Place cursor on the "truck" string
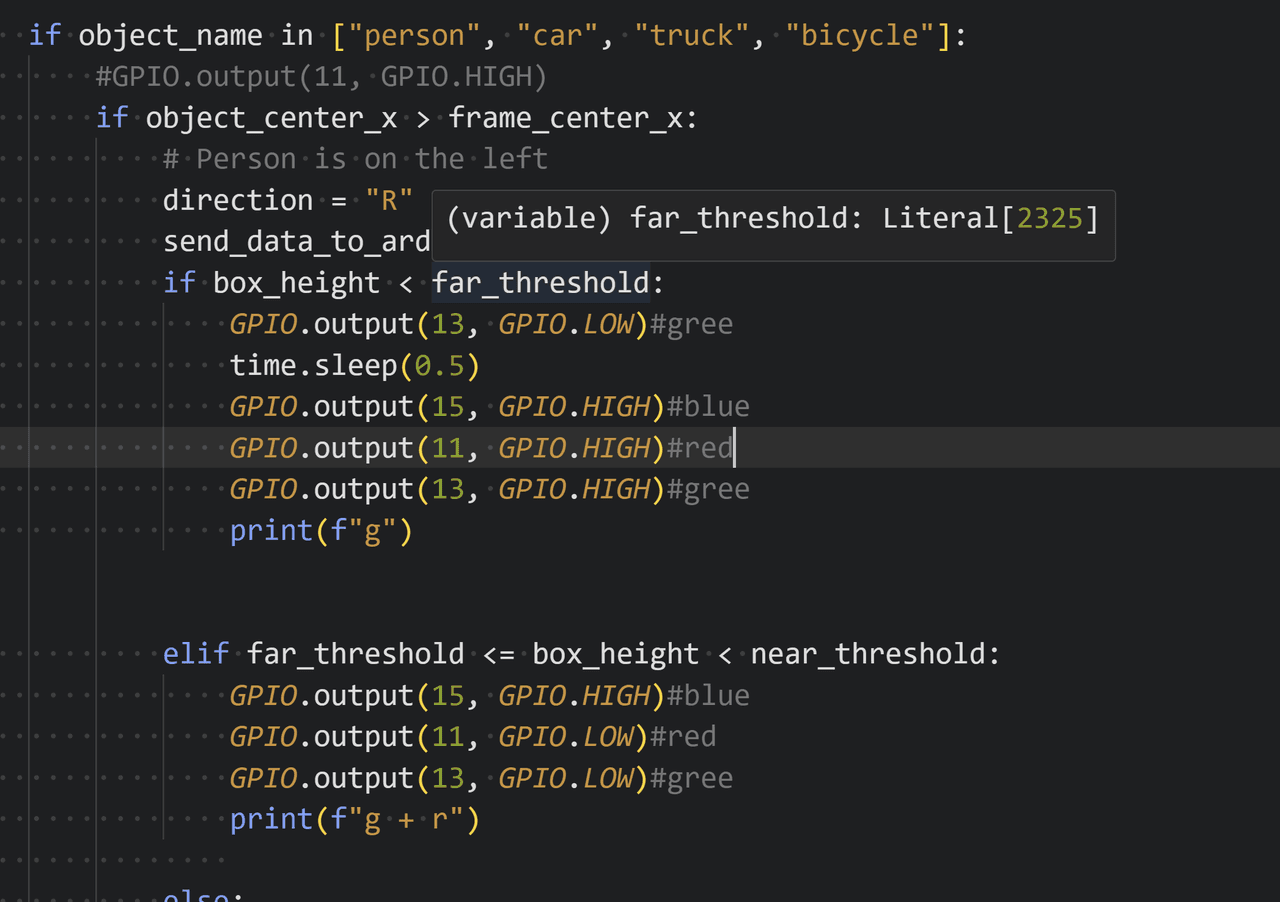The width and height of the screenshot is (1280, 902). point(691,36)
